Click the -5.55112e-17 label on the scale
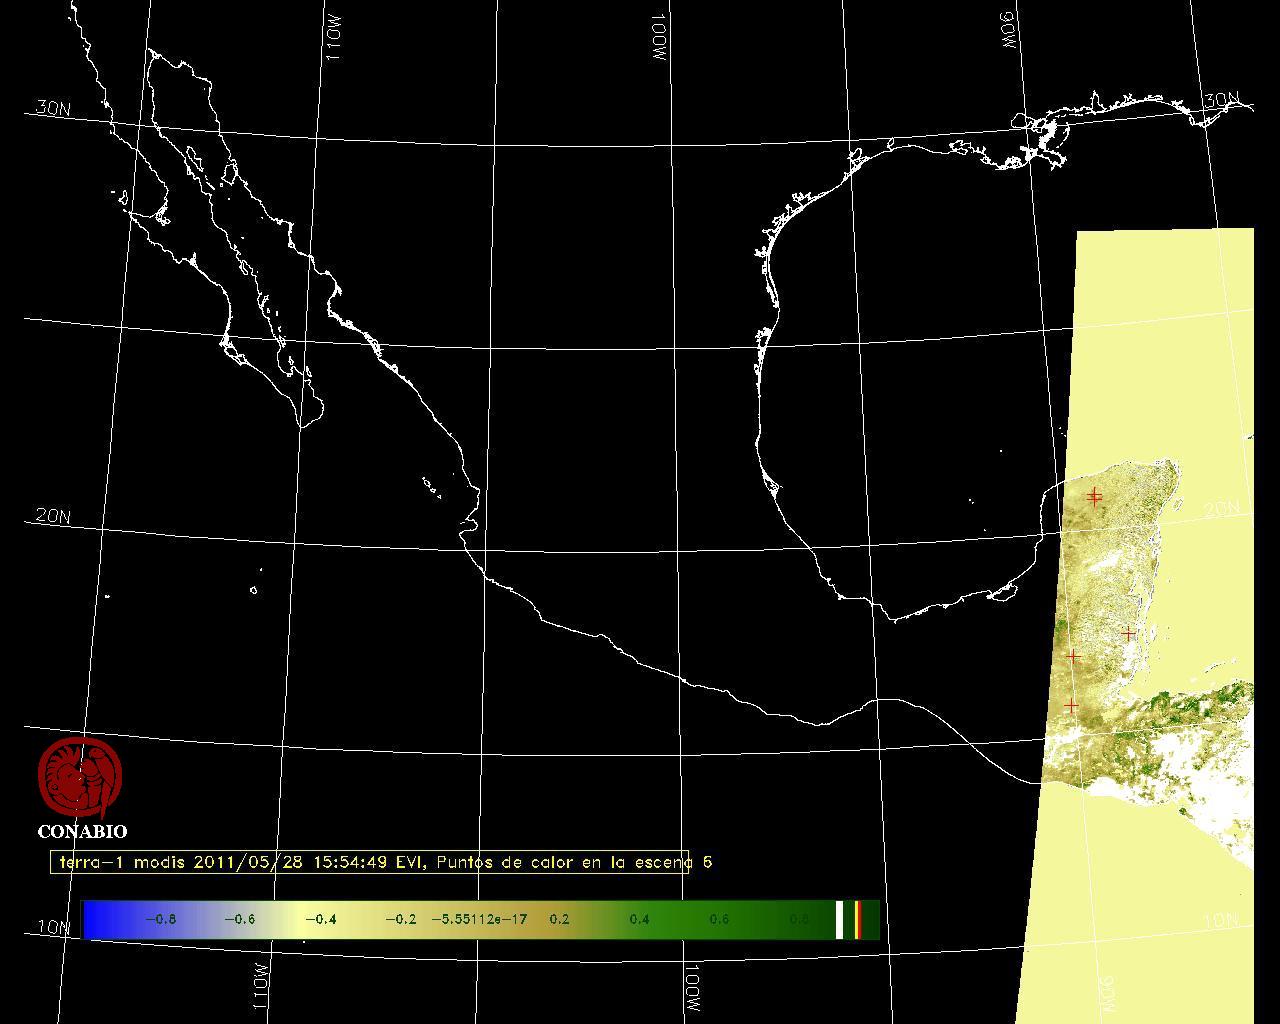The width and height of the screenshot is (1280, 1024). (x=479, y=919)
